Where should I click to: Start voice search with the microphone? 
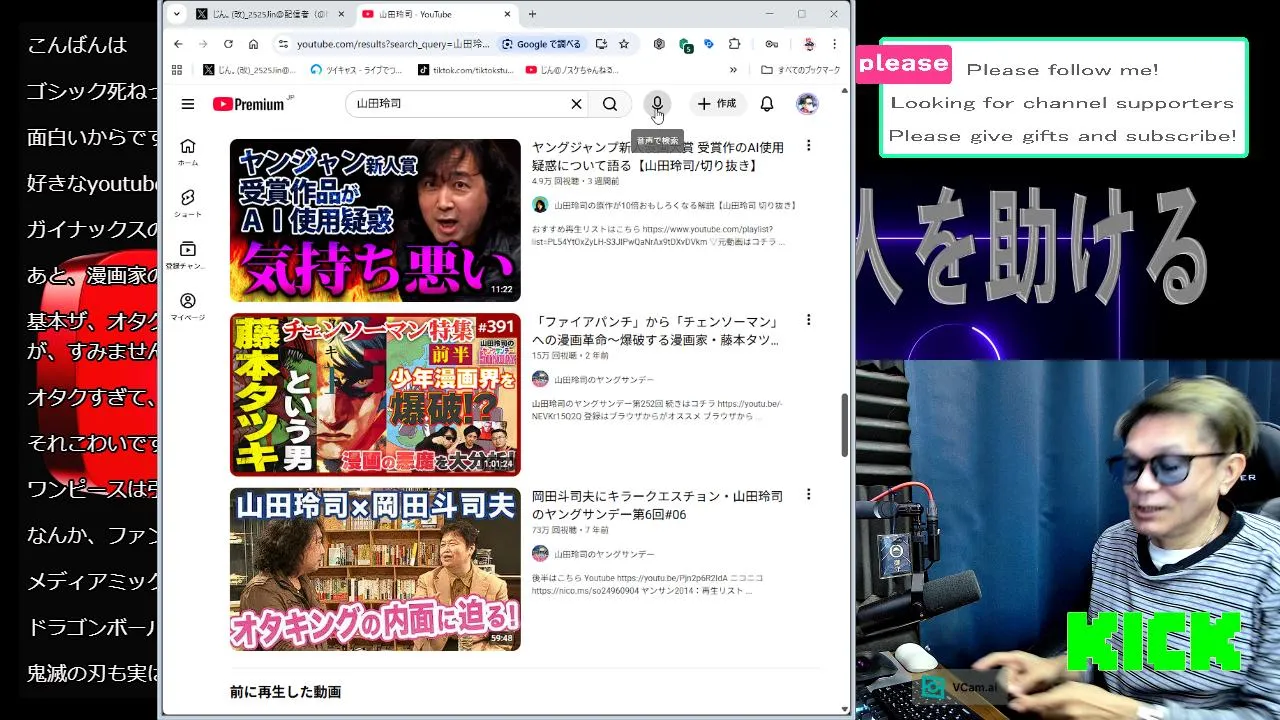click(x=657, y=104)
